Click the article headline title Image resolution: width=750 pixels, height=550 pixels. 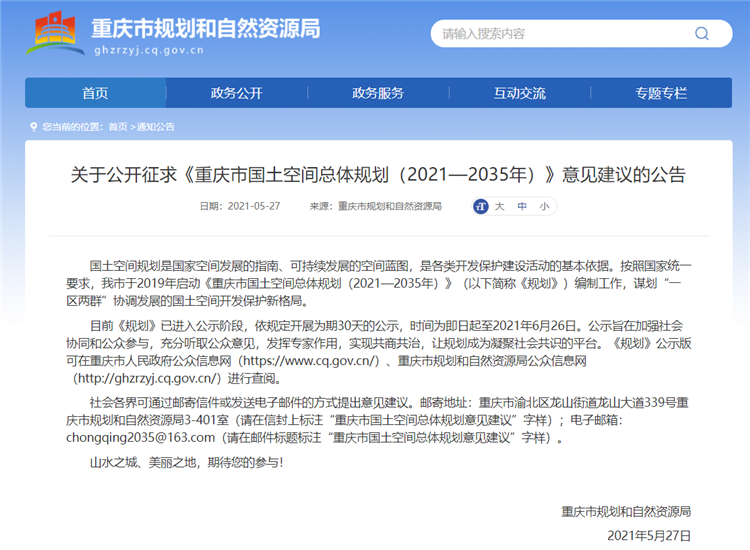378,174
